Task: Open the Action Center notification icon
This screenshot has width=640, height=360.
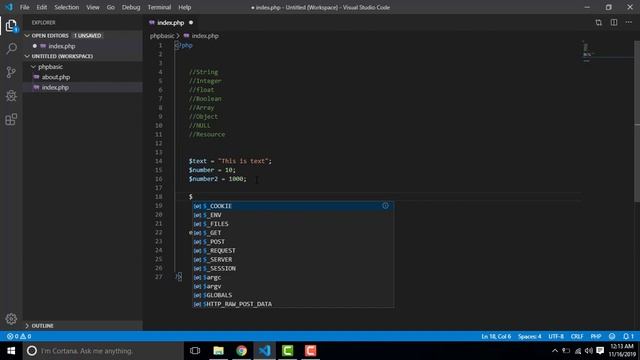Action: [x=600, y=351]
